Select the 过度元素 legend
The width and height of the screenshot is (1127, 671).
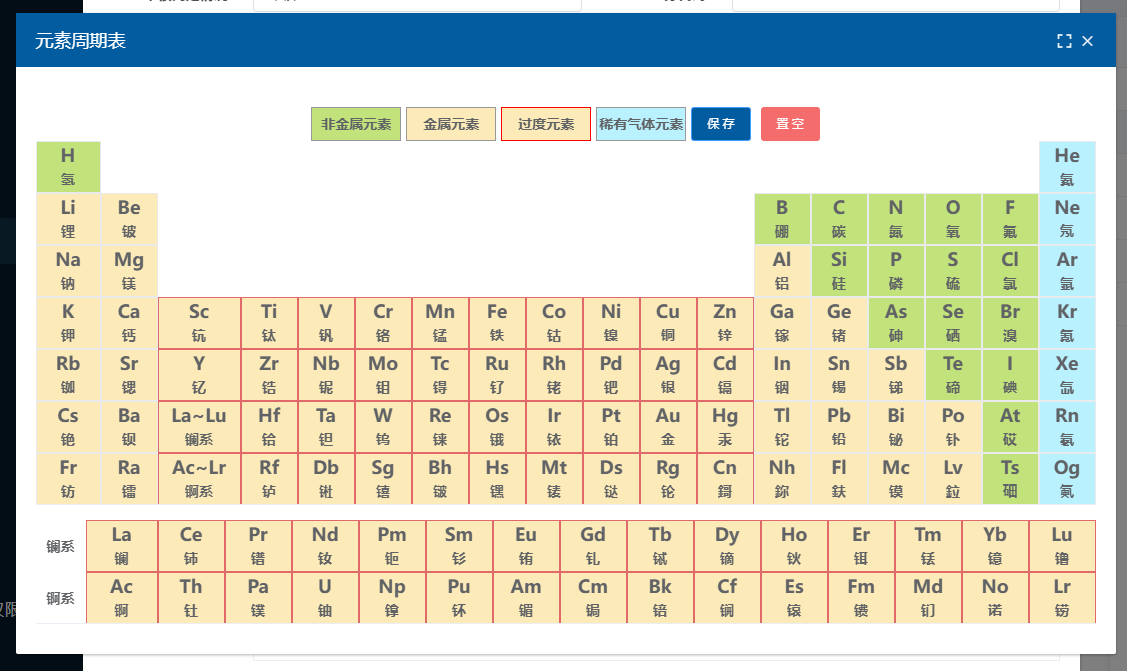click(x=546, y=124)
